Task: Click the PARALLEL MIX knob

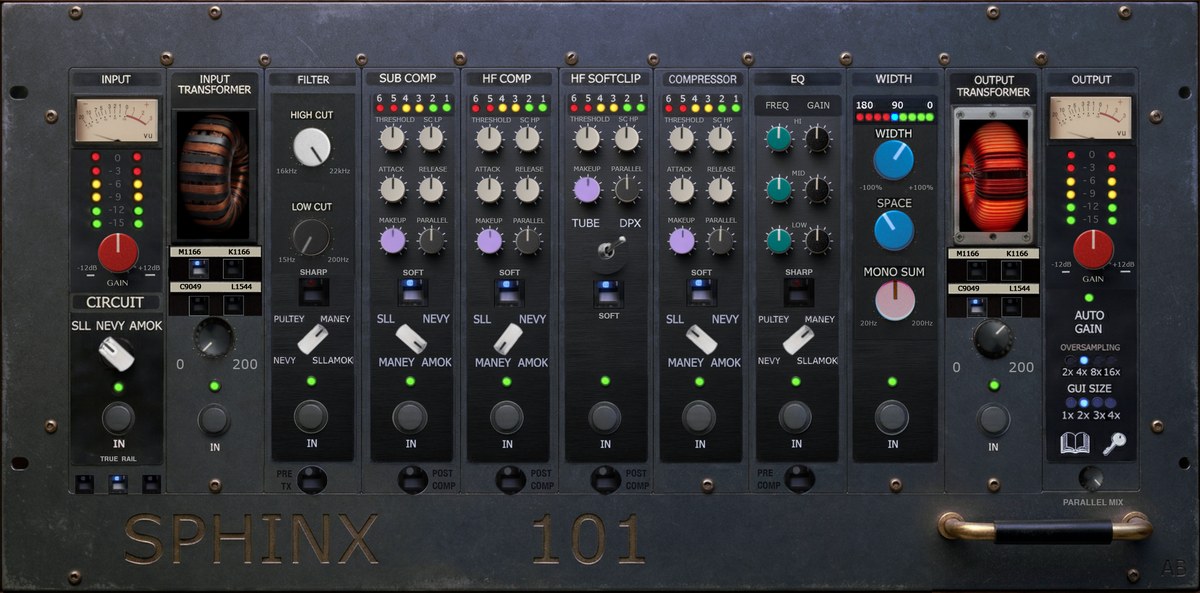Action: coord(1091,479)
